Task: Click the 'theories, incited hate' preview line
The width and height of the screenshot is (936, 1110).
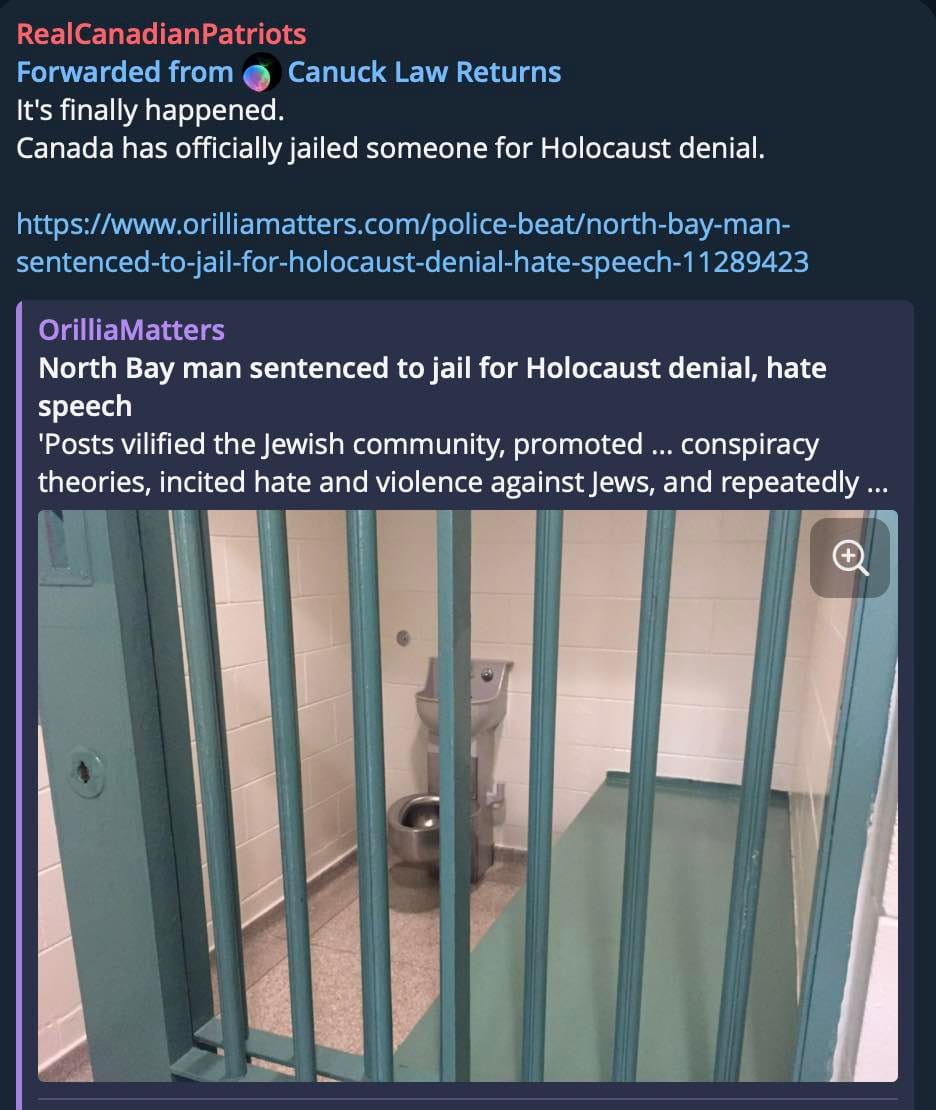Action: point(463,482)
